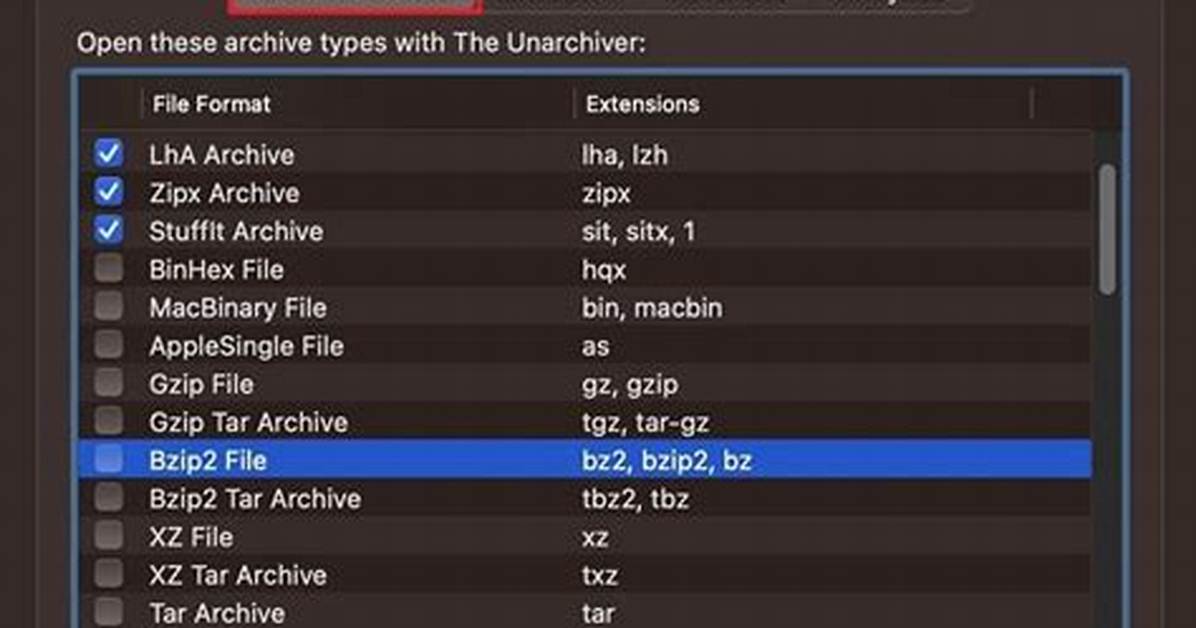Uncheck the LhA Archive checkbox

pyautogui.click(x=108, y=153)
